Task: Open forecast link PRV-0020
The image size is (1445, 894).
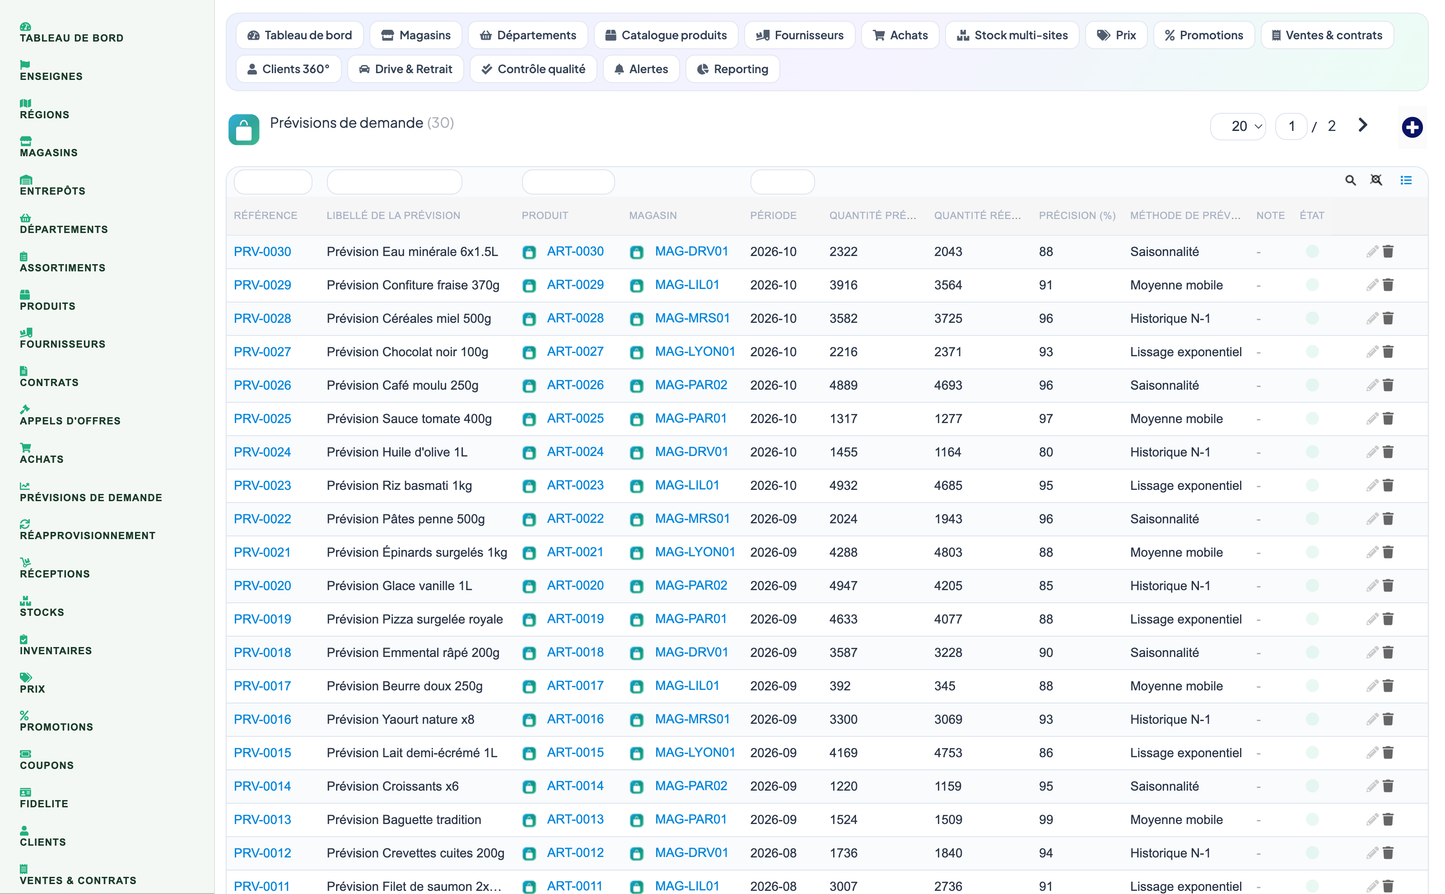Action: (x=262, y=586)
